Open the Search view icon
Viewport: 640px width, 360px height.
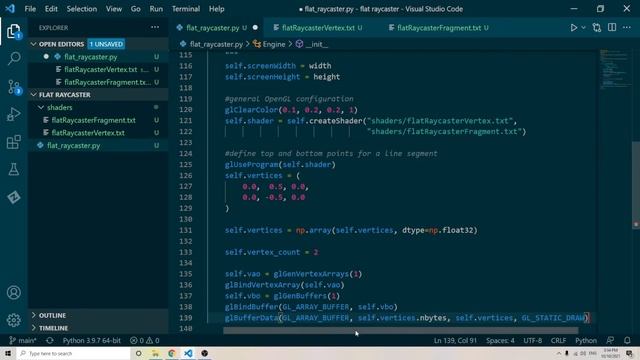(13, 58)
